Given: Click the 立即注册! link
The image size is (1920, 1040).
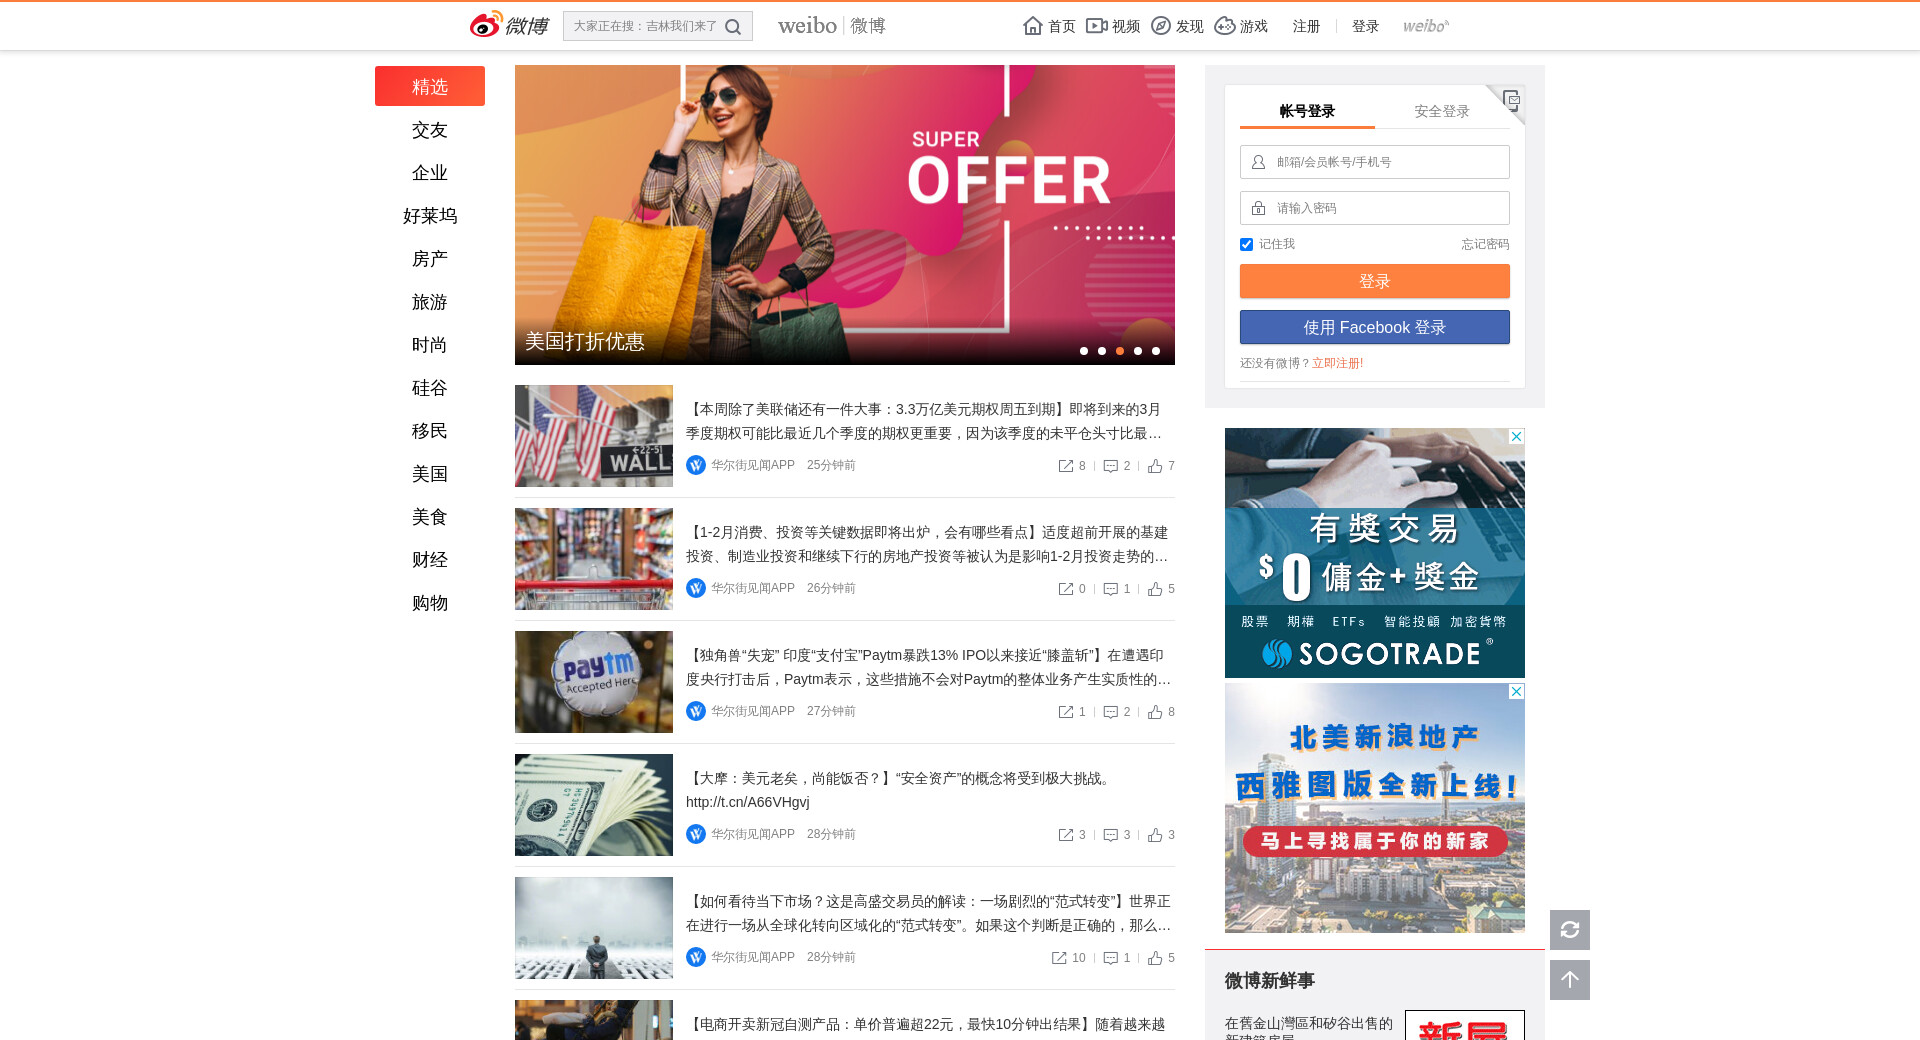Looking at the screenshot, I should click(x=1338, y=363).
